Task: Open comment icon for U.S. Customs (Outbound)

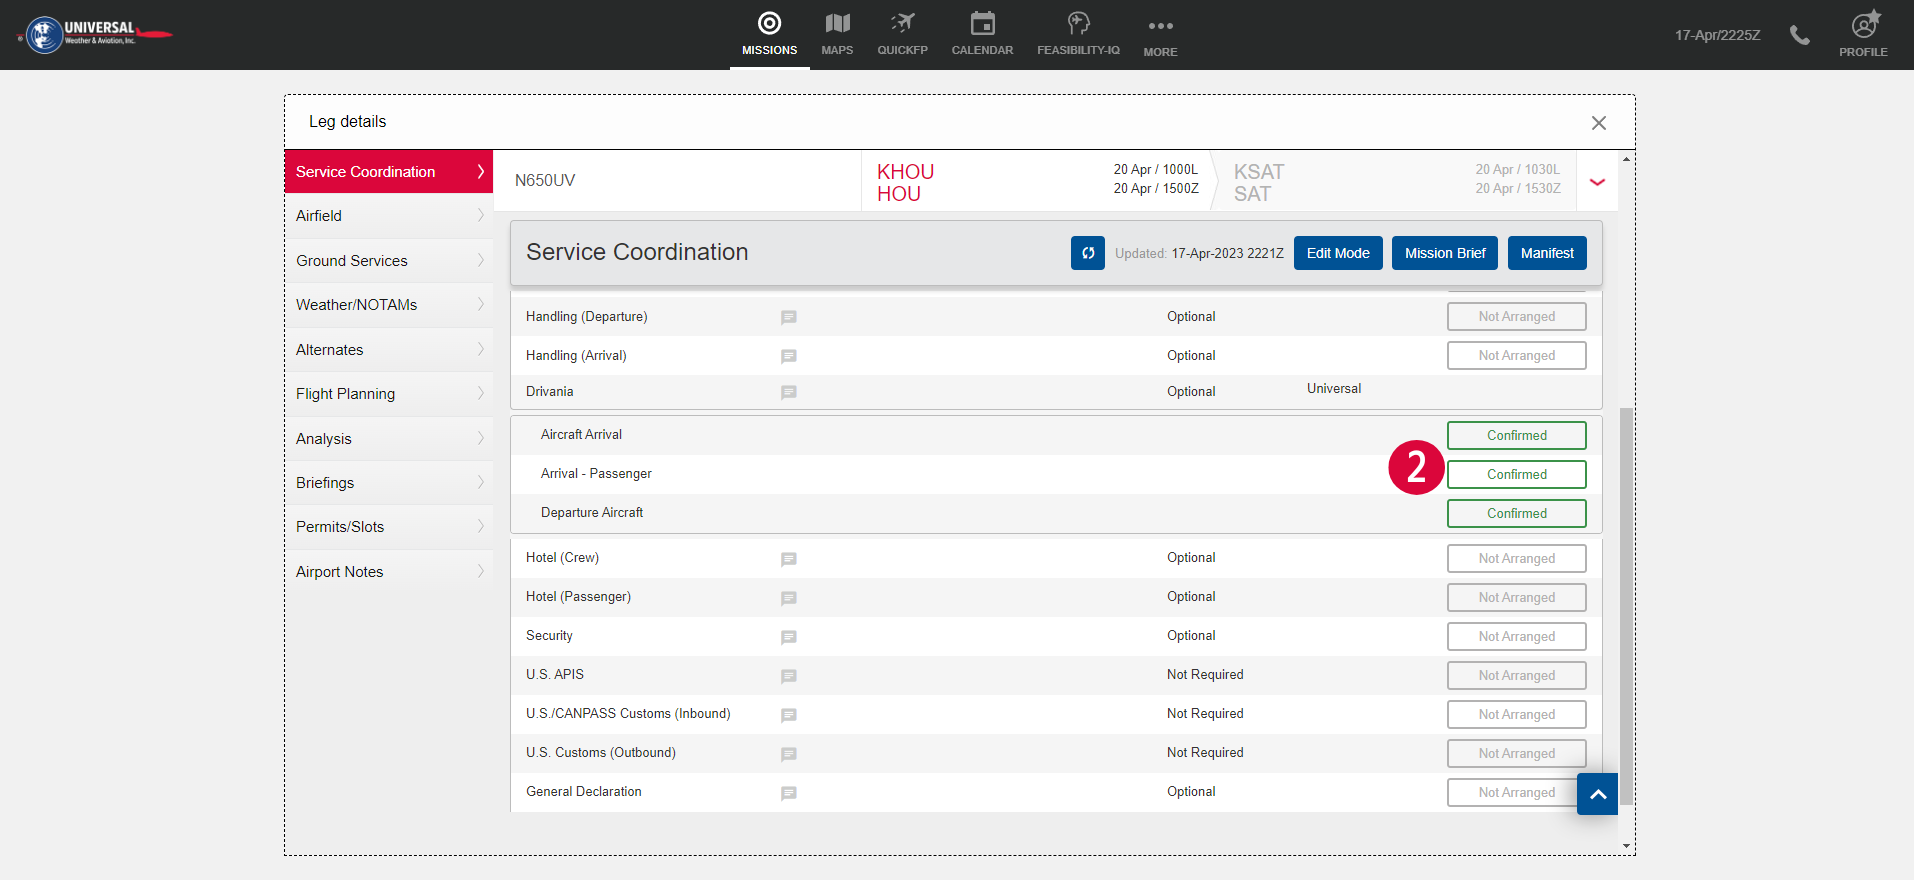Action: tap(788, 754)
